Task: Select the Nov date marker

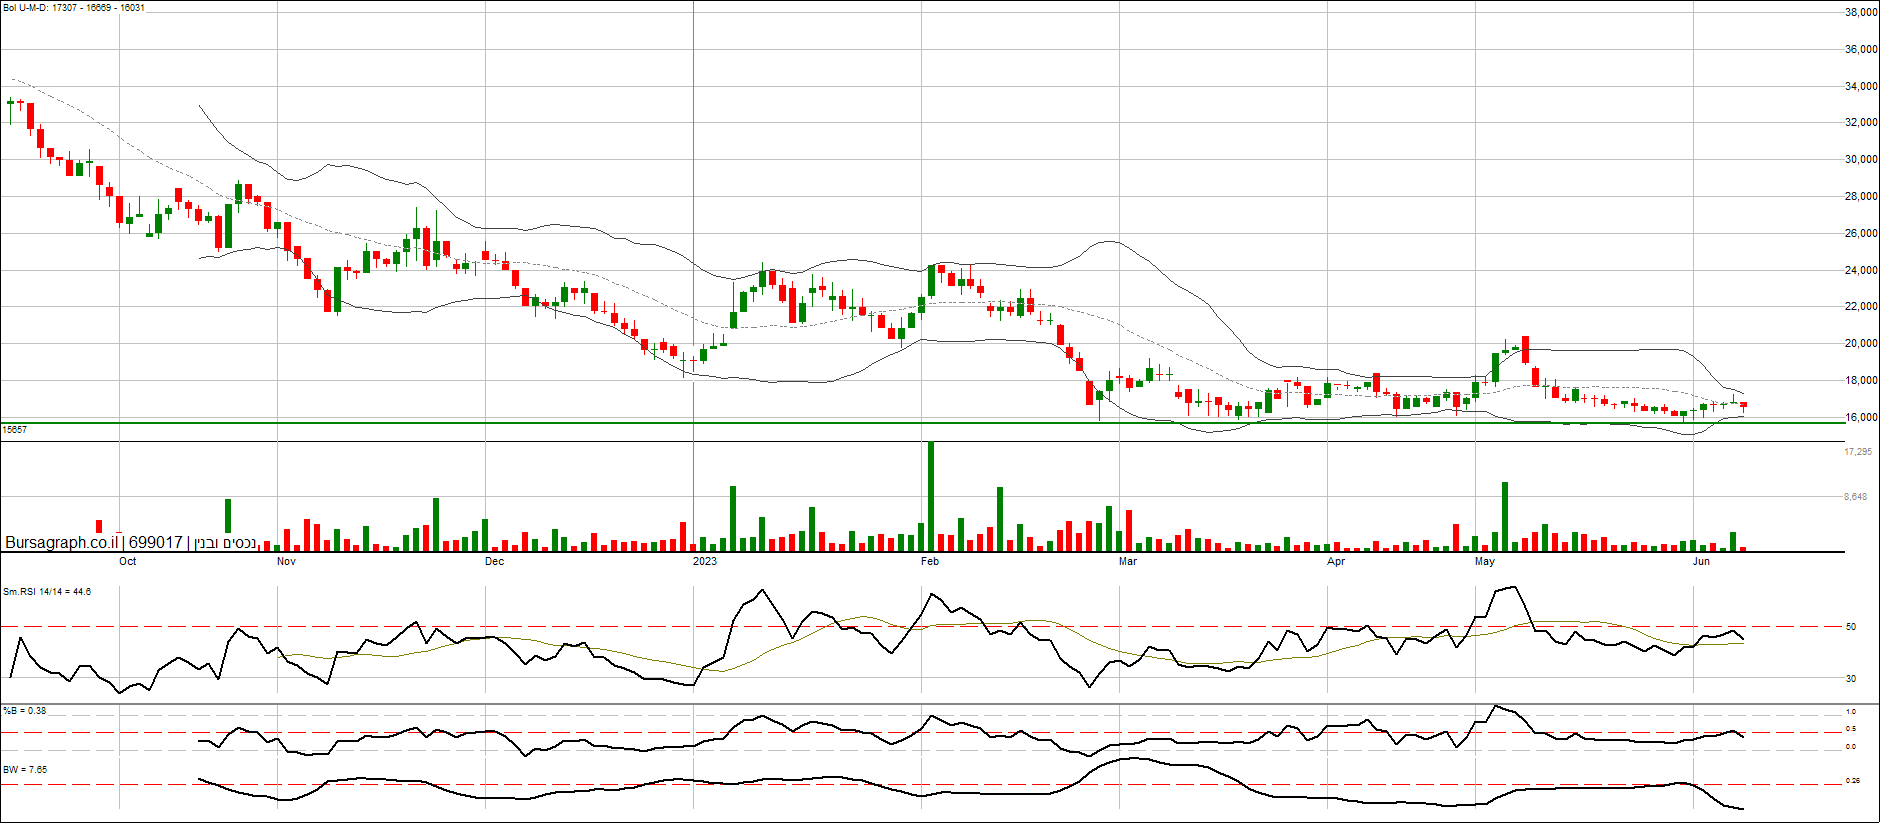Action: tap(286, 562)
